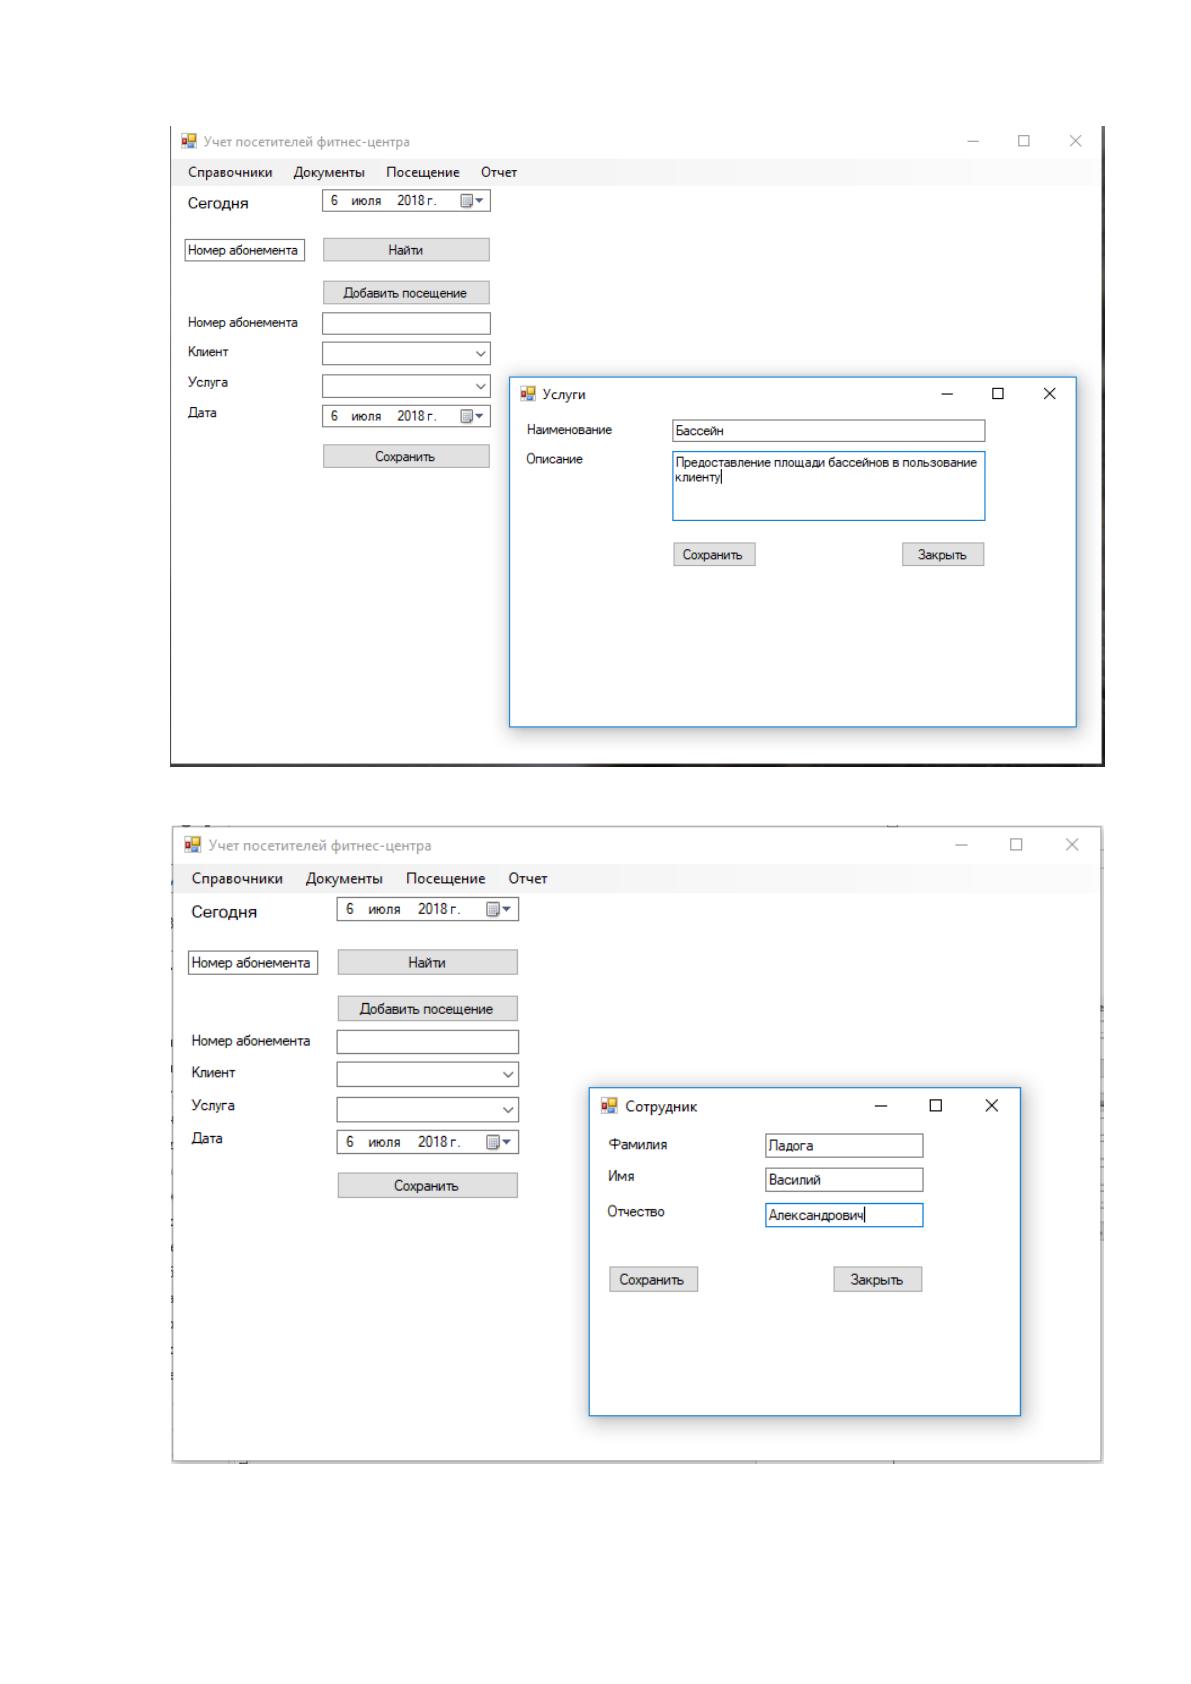The image size is (1191, 1684).
Task: Maximize the Услуги dialog
Action: (997, 394)
